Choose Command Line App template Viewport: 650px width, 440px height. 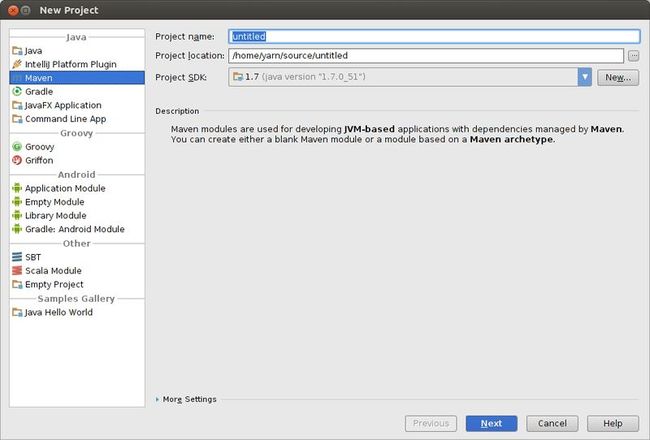pyautogui.click(x=77, y=119)
